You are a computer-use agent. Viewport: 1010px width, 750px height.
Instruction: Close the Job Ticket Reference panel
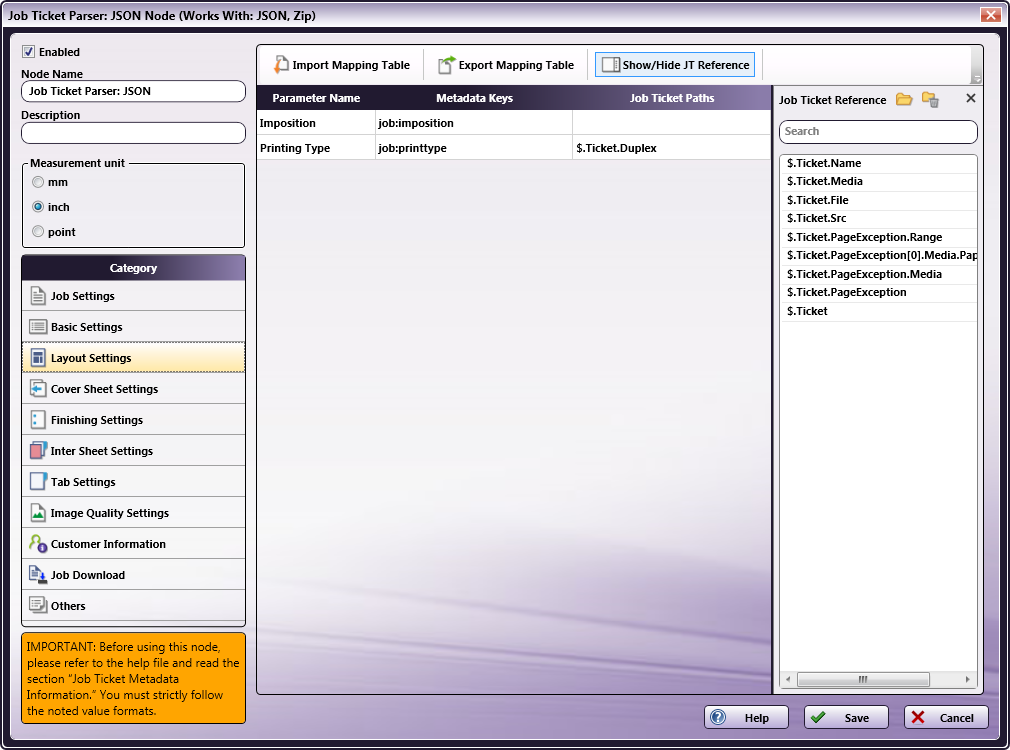click(x=971, y=98)
